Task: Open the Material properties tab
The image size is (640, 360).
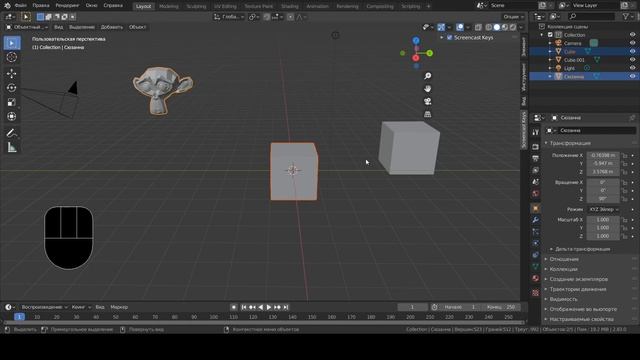Action: 536,278
